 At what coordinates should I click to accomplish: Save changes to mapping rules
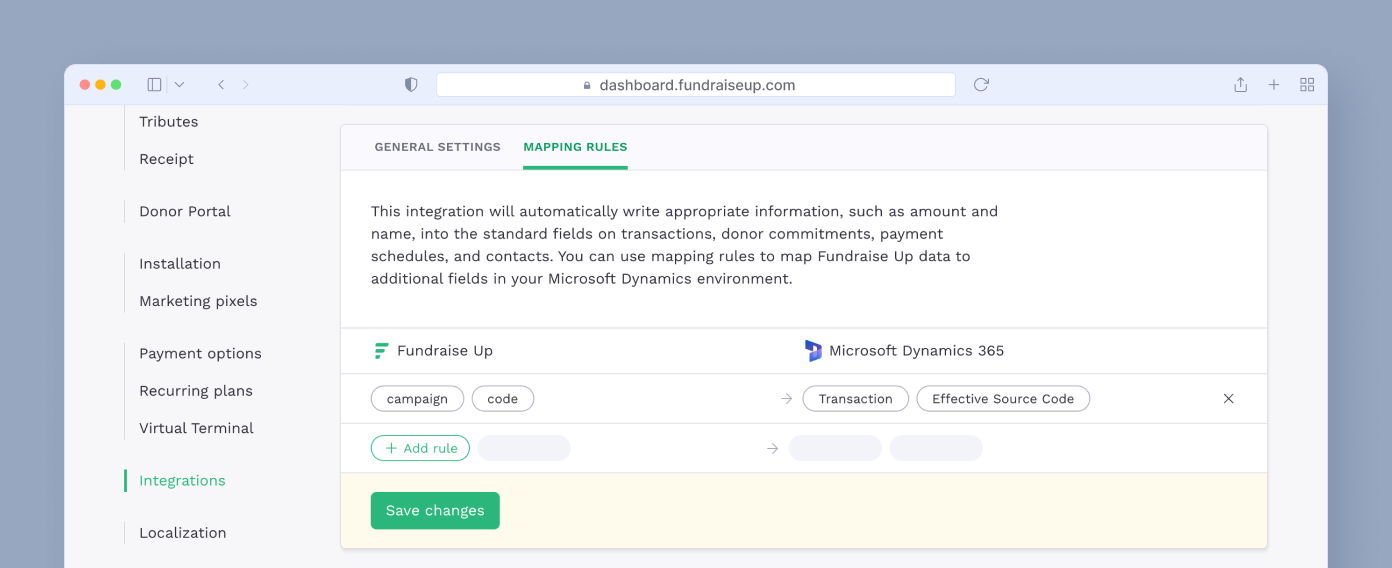(435, 511)
